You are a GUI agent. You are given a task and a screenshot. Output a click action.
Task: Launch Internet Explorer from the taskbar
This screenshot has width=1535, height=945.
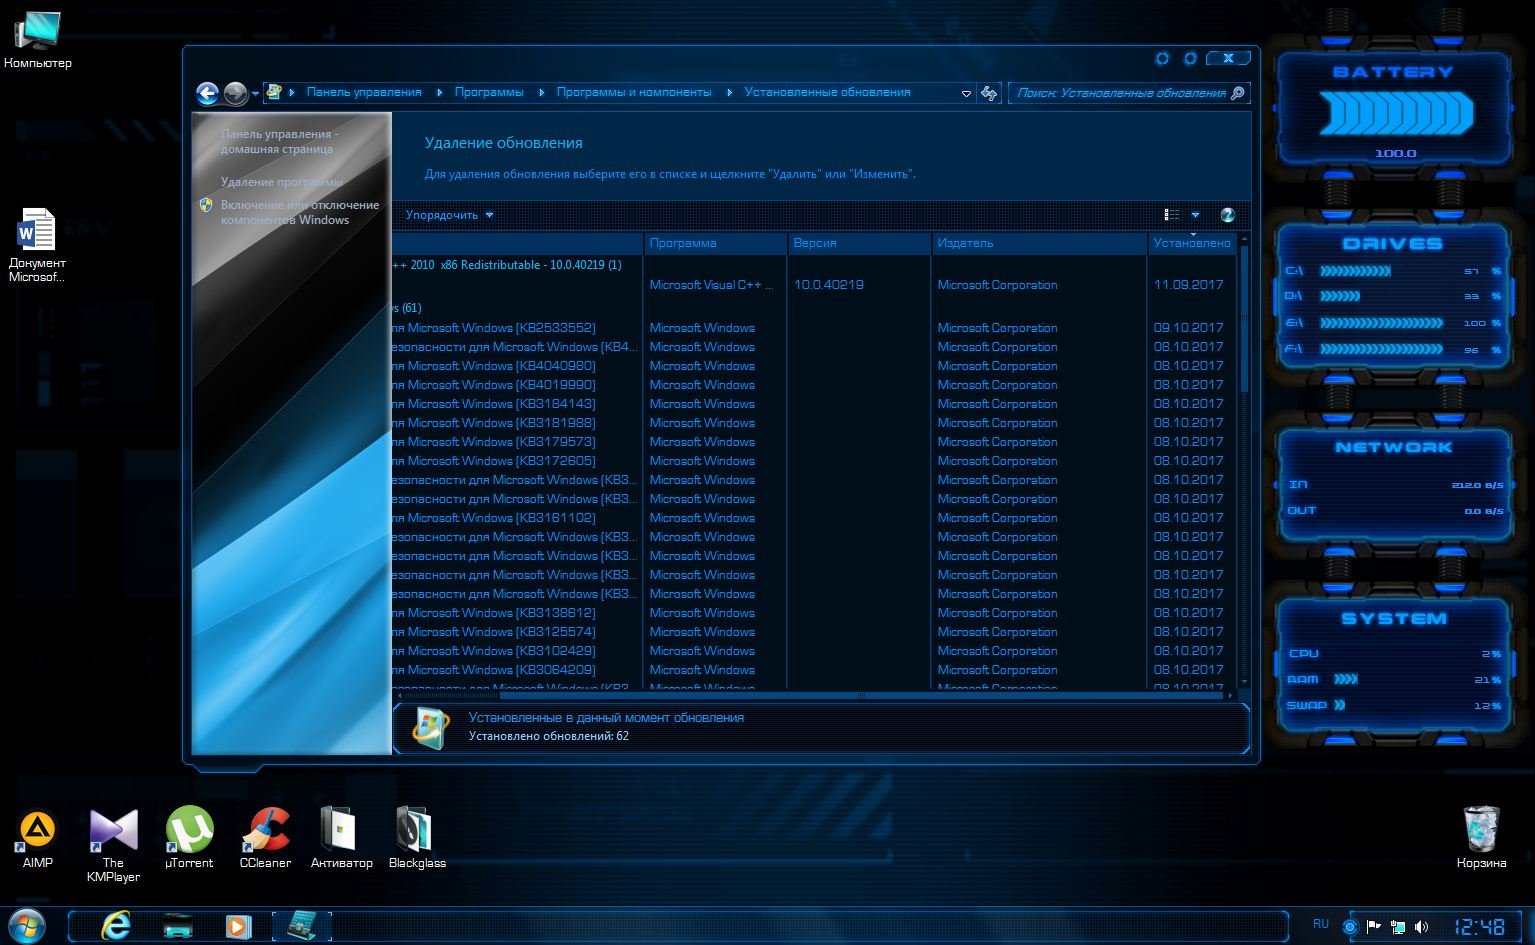coord(116,926)
